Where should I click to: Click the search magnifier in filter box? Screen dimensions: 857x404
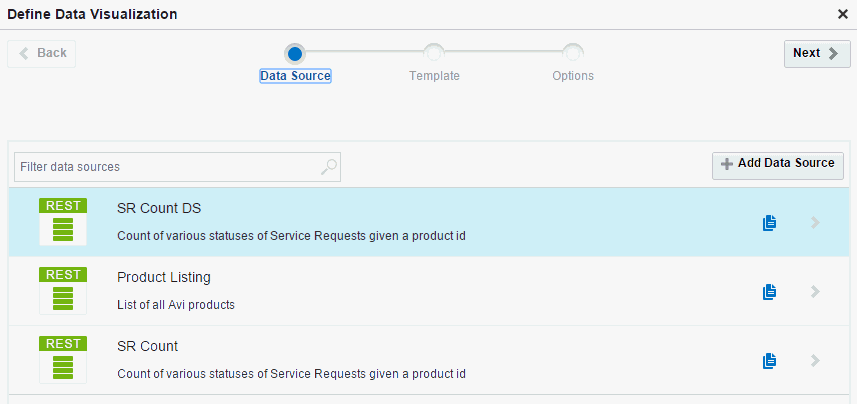pos(328,167)
